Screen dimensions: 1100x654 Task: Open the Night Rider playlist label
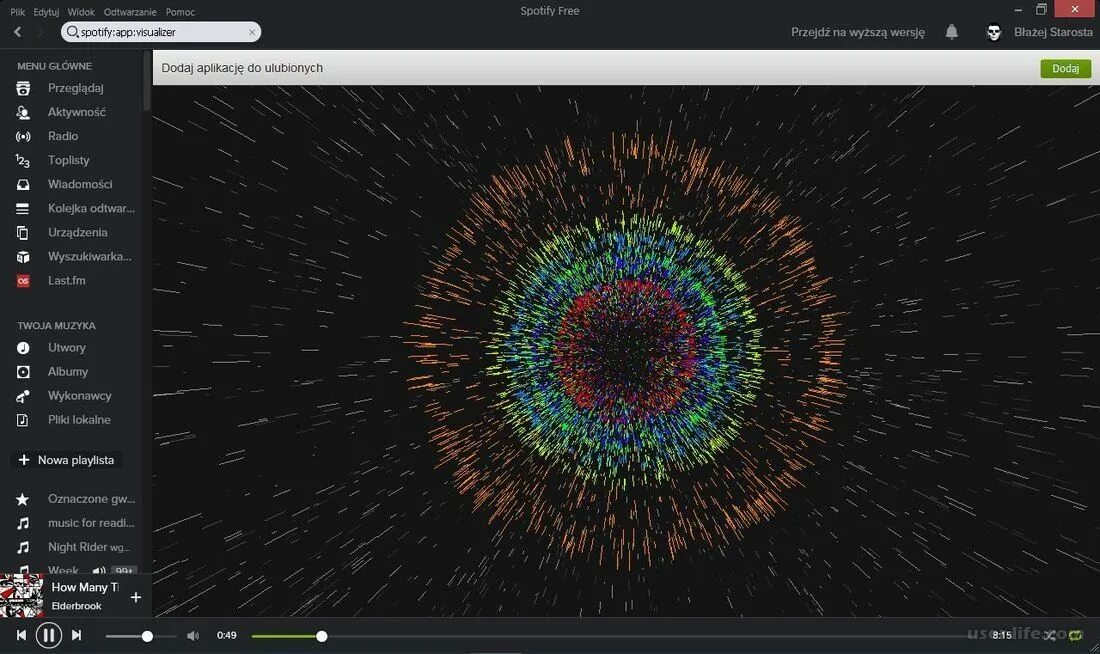point(88,547)
